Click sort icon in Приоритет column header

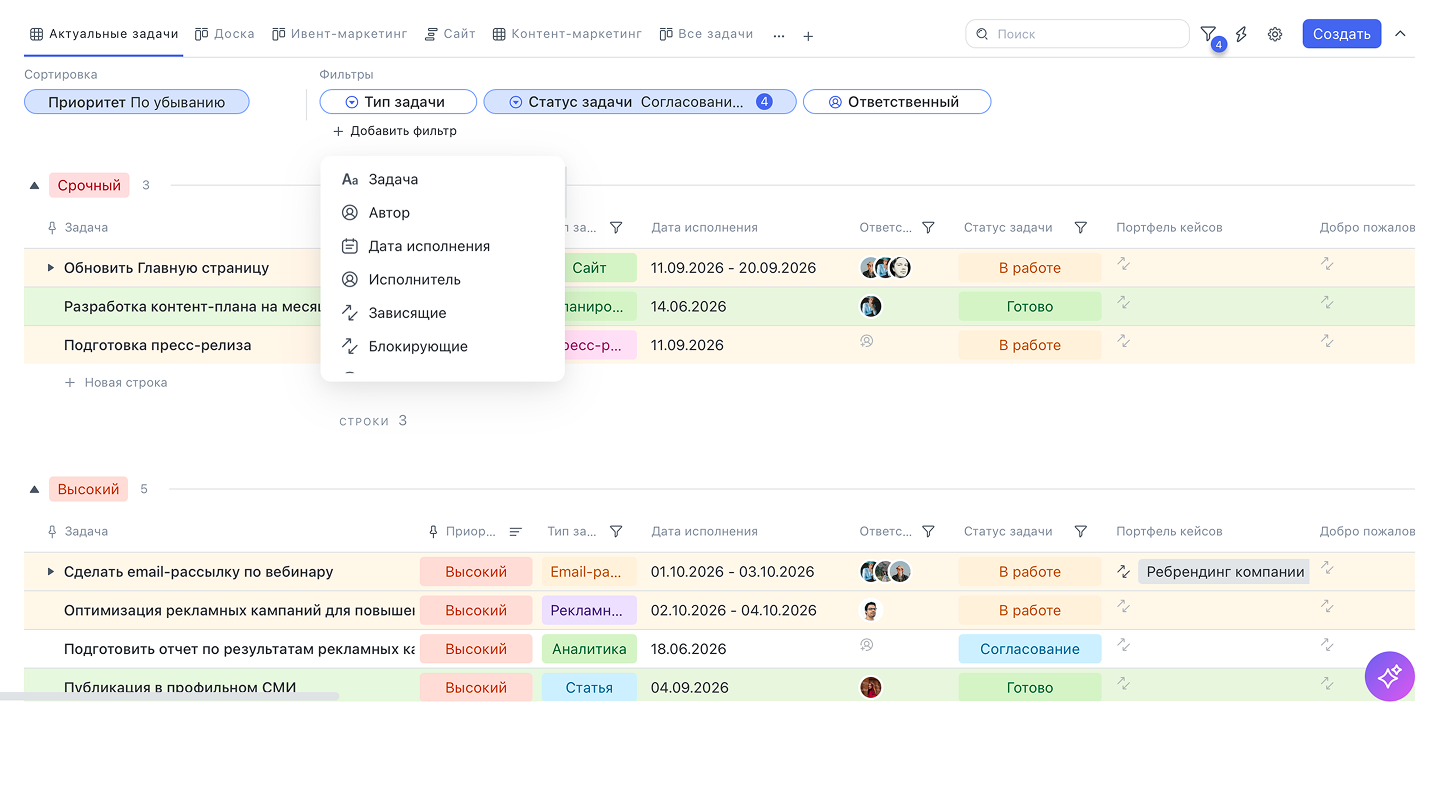(x=515, y=532)
